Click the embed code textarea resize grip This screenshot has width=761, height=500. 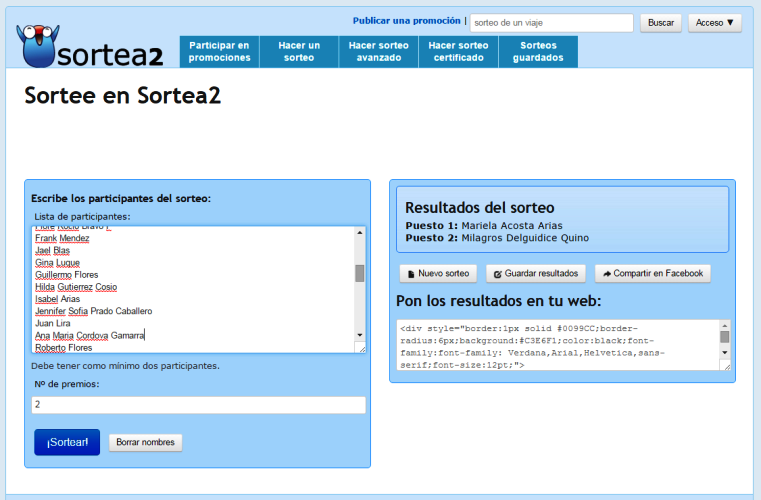726,366
